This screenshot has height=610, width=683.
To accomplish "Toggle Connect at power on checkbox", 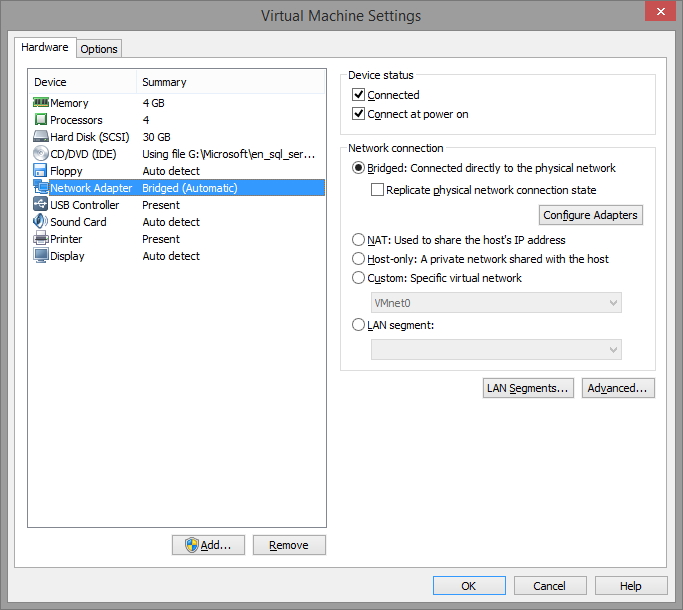I will click(x=359, y=114).
